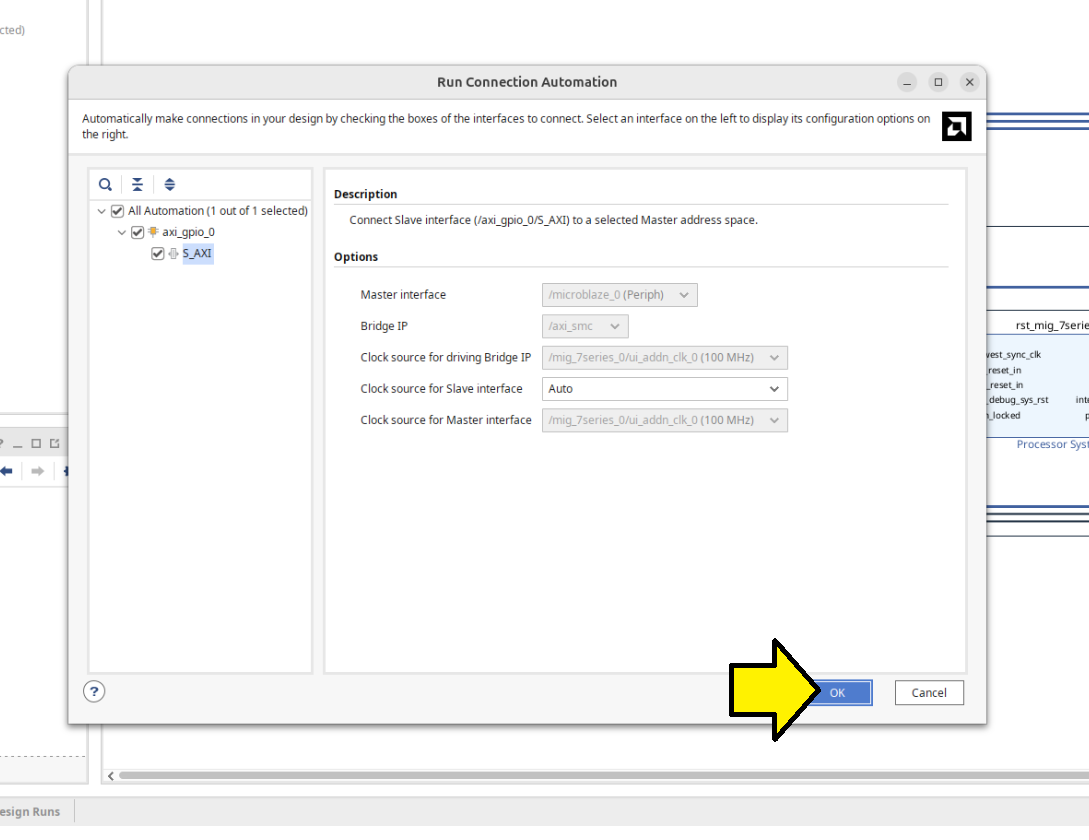Toggle the axi_gpio_0 checkbox
The image size is (1089, 840).
click(x=138, y=232)
